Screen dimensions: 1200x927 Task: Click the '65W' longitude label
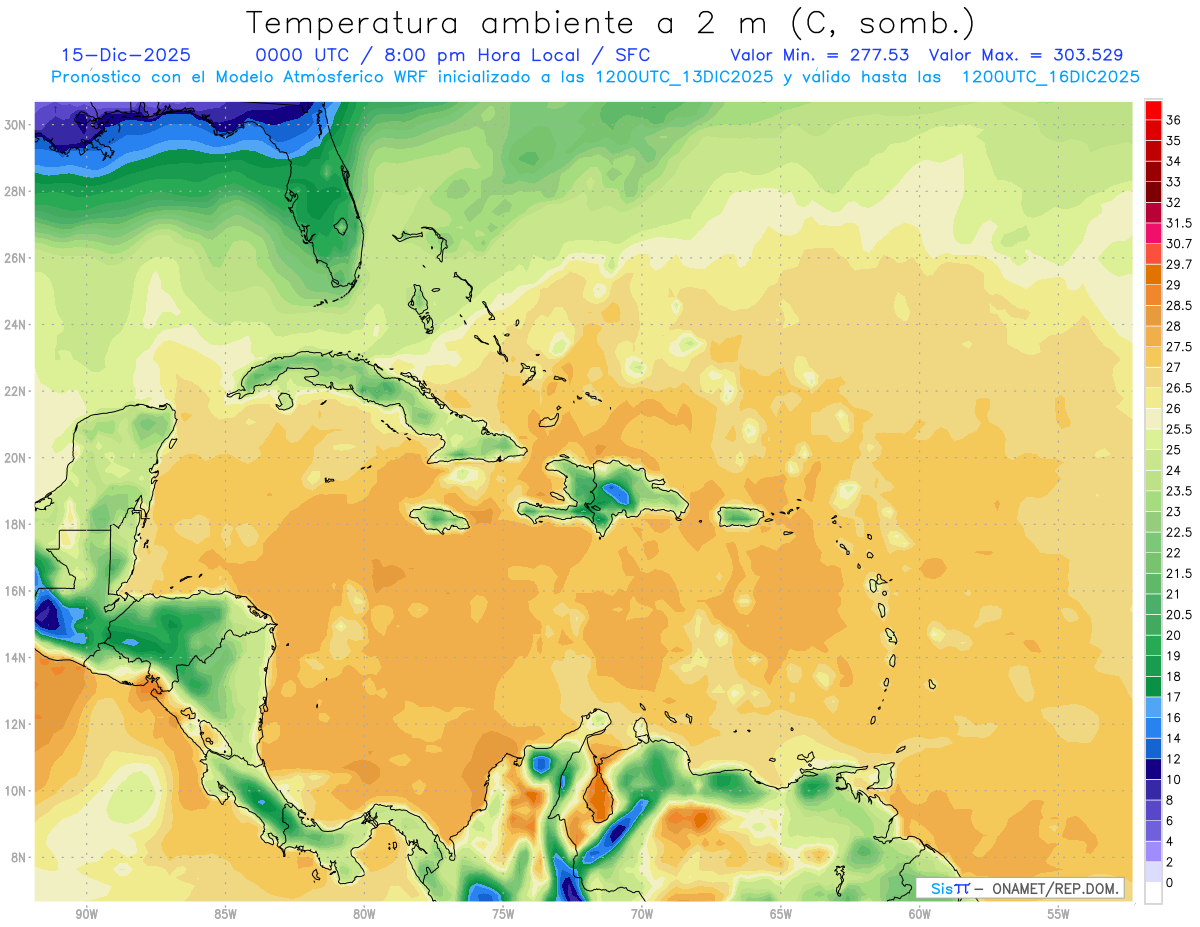[x=781, y=914]
